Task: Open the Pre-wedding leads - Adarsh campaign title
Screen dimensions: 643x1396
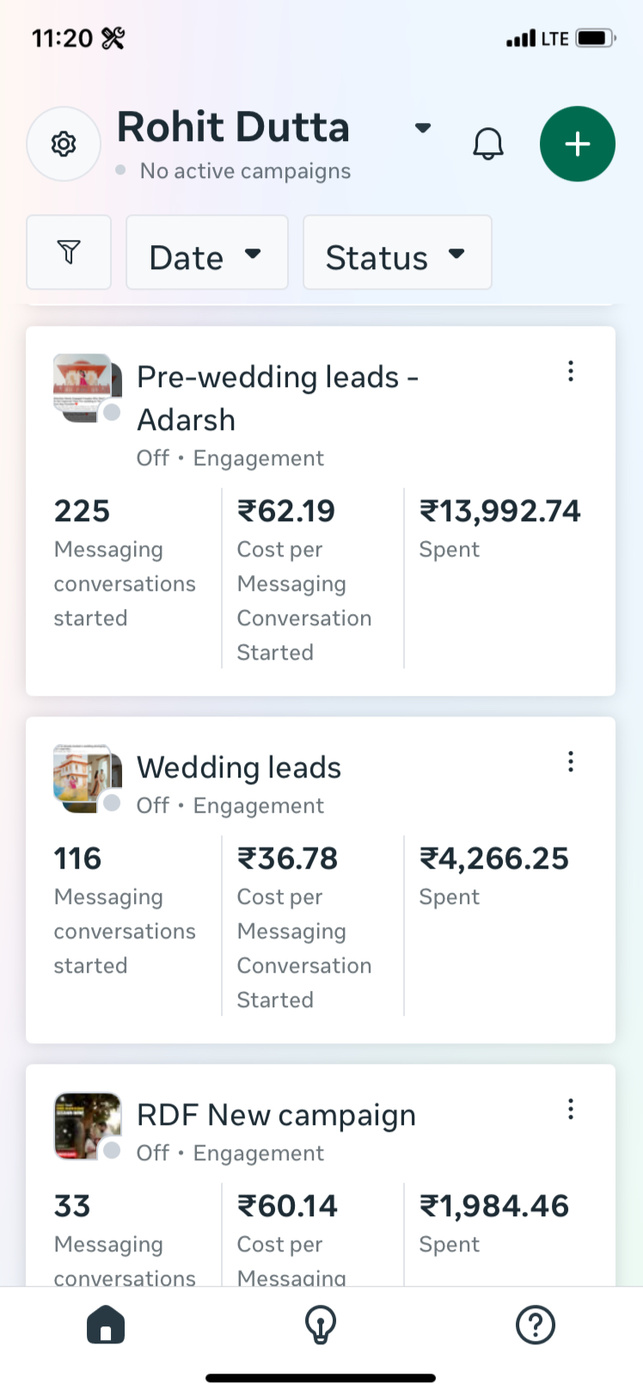Action: tap(277, 397)
